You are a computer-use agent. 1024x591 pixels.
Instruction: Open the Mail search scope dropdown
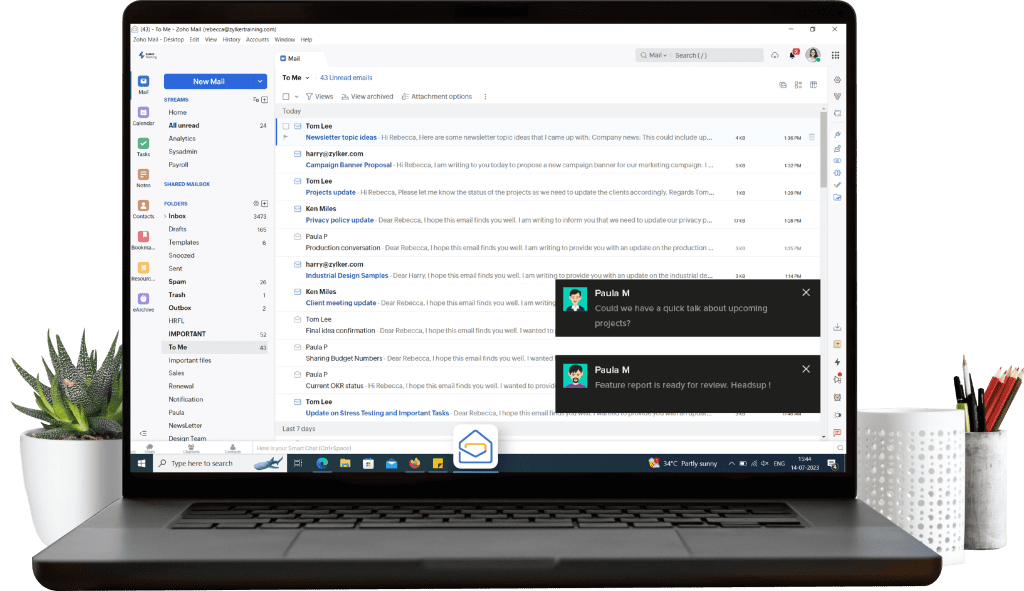662,55
